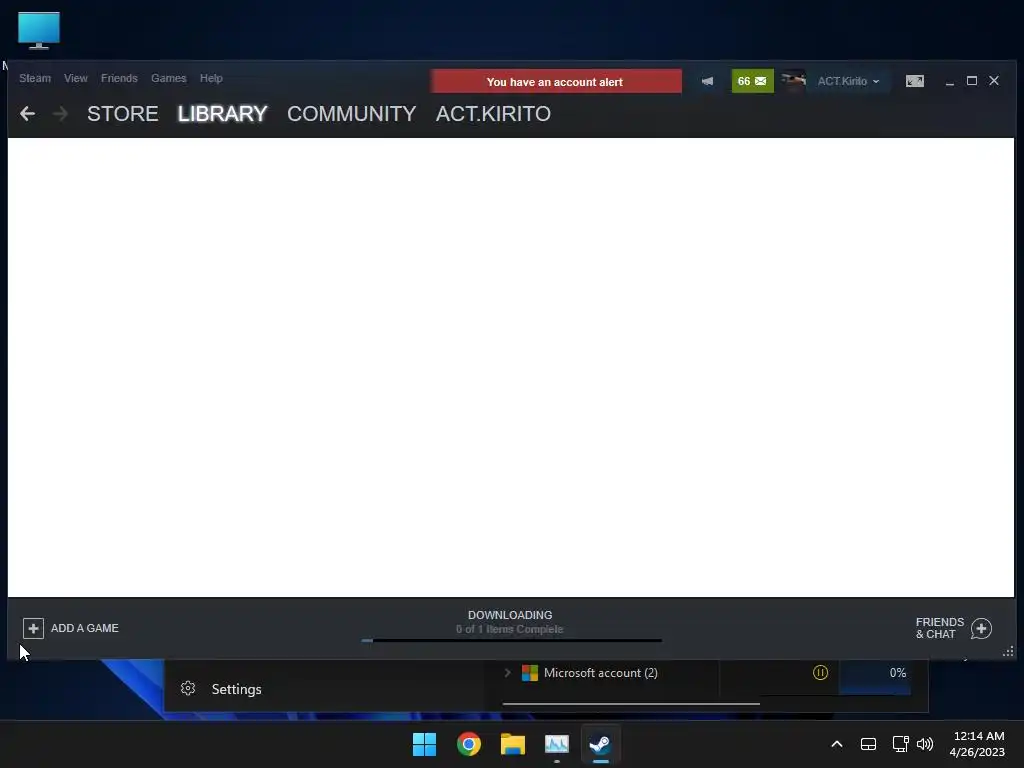Click the Settings gear icon behind Steam
This screenshot has height=768, width=1024.
[188, 688]
